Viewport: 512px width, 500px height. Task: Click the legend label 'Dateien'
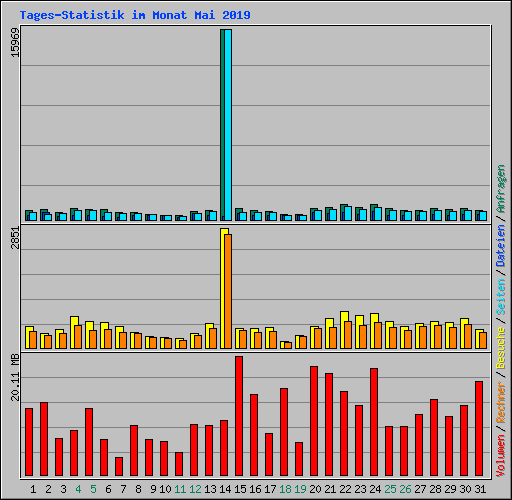(x=501, y=246)
